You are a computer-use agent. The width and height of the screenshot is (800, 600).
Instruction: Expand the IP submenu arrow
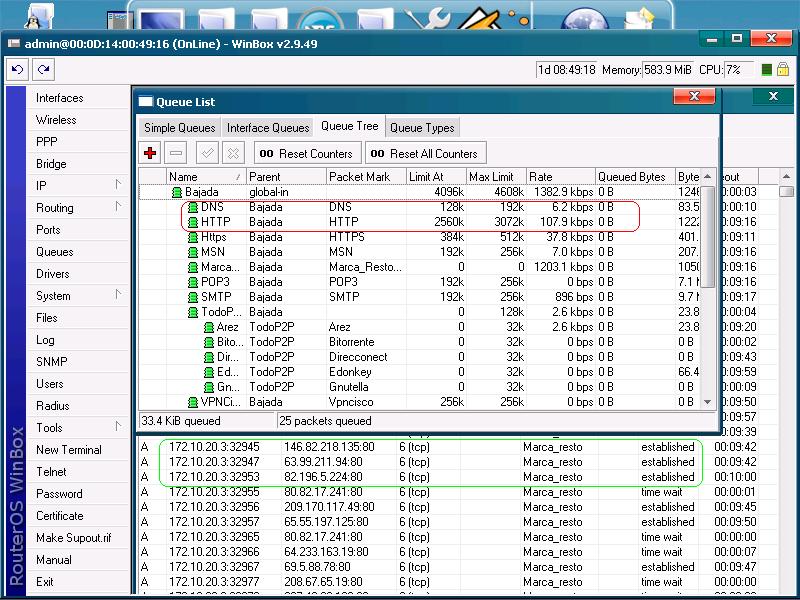point(118,185)
